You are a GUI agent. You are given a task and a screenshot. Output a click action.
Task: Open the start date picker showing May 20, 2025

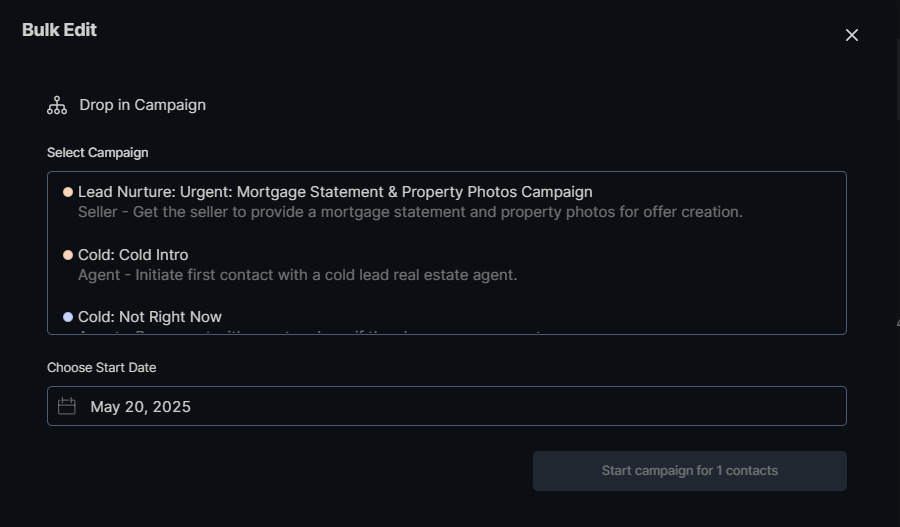[x=140, y=406]
